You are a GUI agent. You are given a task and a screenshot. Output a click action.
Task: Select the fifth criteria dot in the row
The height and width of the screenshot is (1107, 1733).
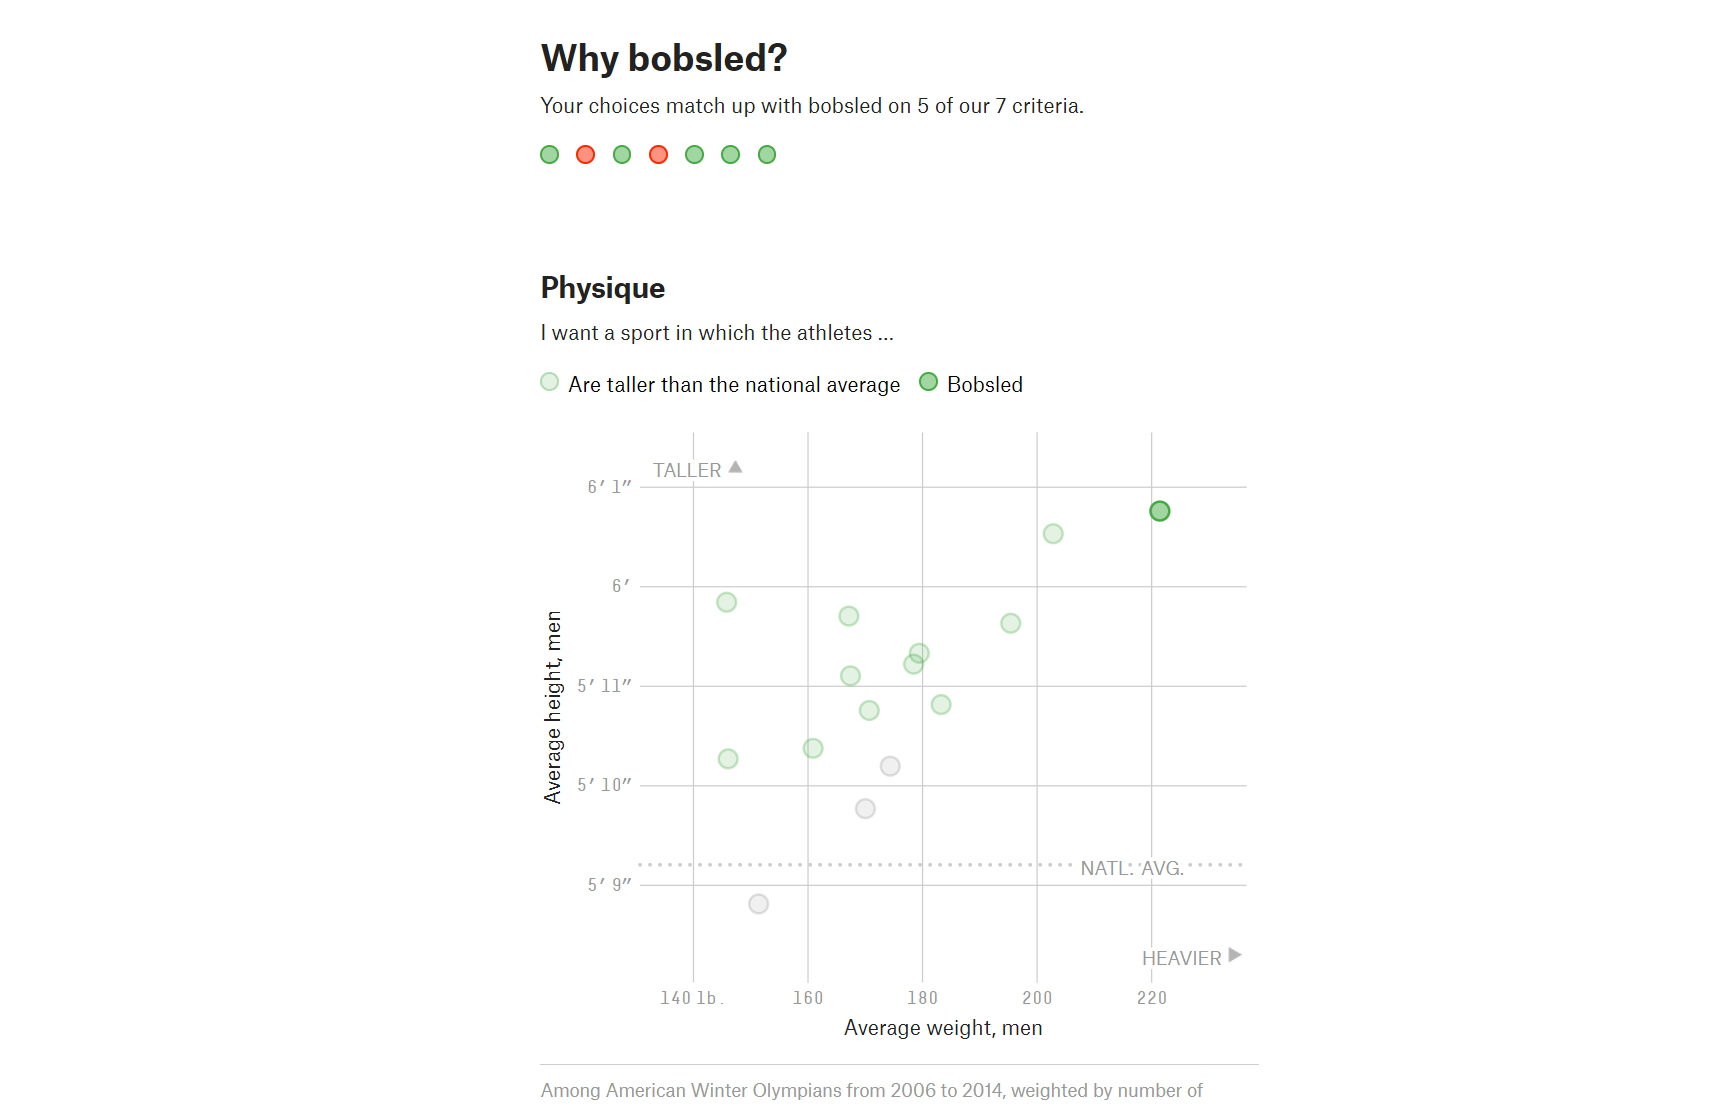pos(695,154)
